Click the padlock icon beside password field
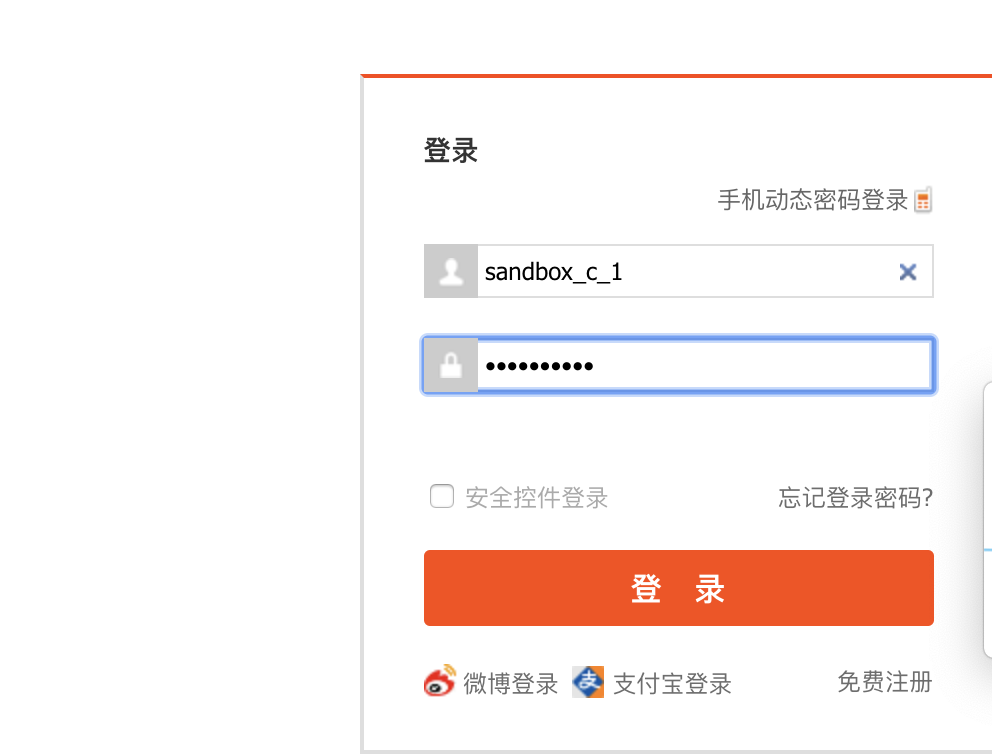992x754 pixels. pos(451,365)
